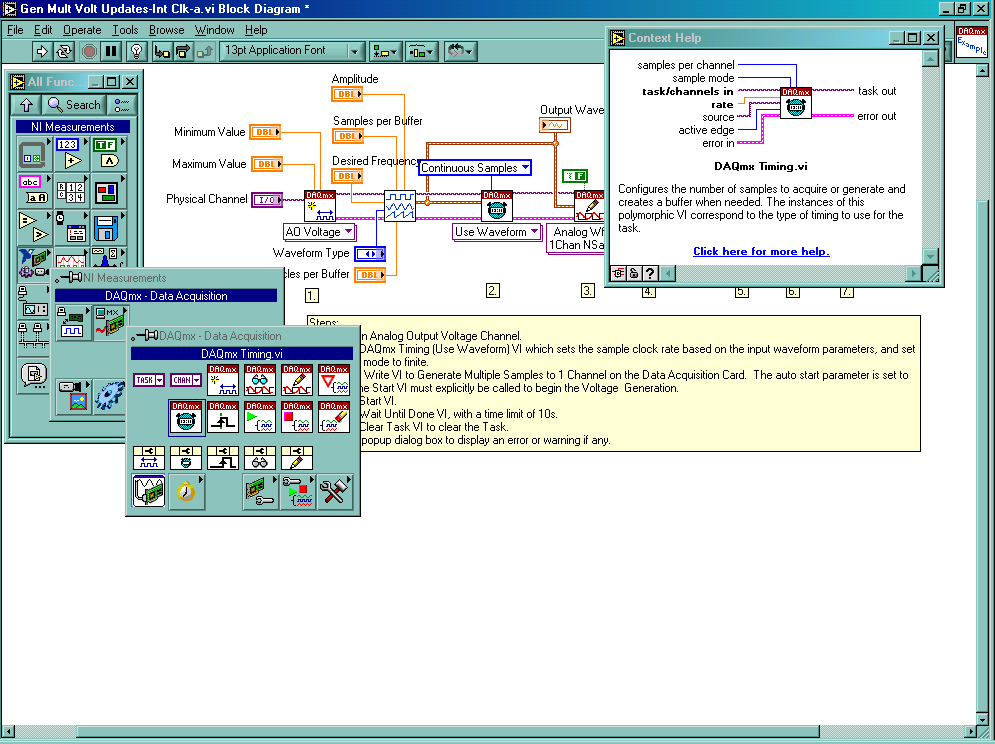The image size is (995, 744).
Task: Open the Time and Dialog subpalette
Action: pos(70,227)
